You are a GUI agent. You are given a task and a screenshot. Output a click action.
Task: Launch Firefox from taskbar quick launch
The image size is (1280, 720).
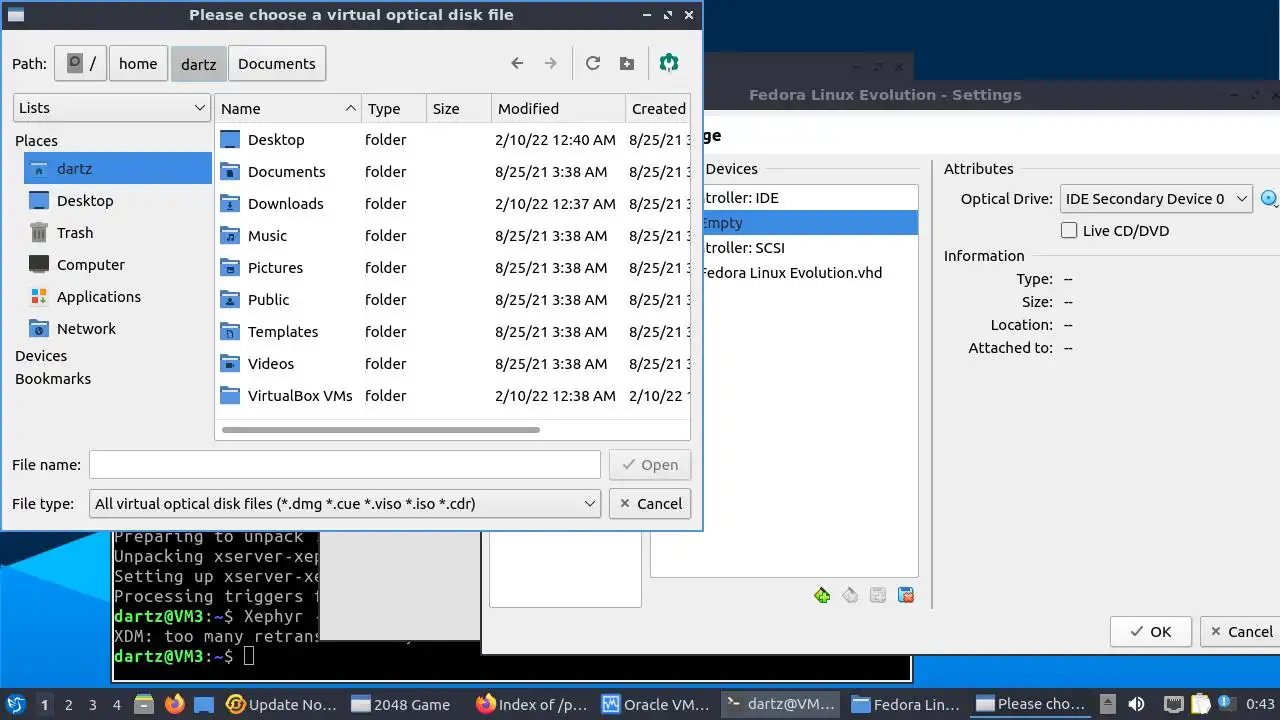point(174,704)
